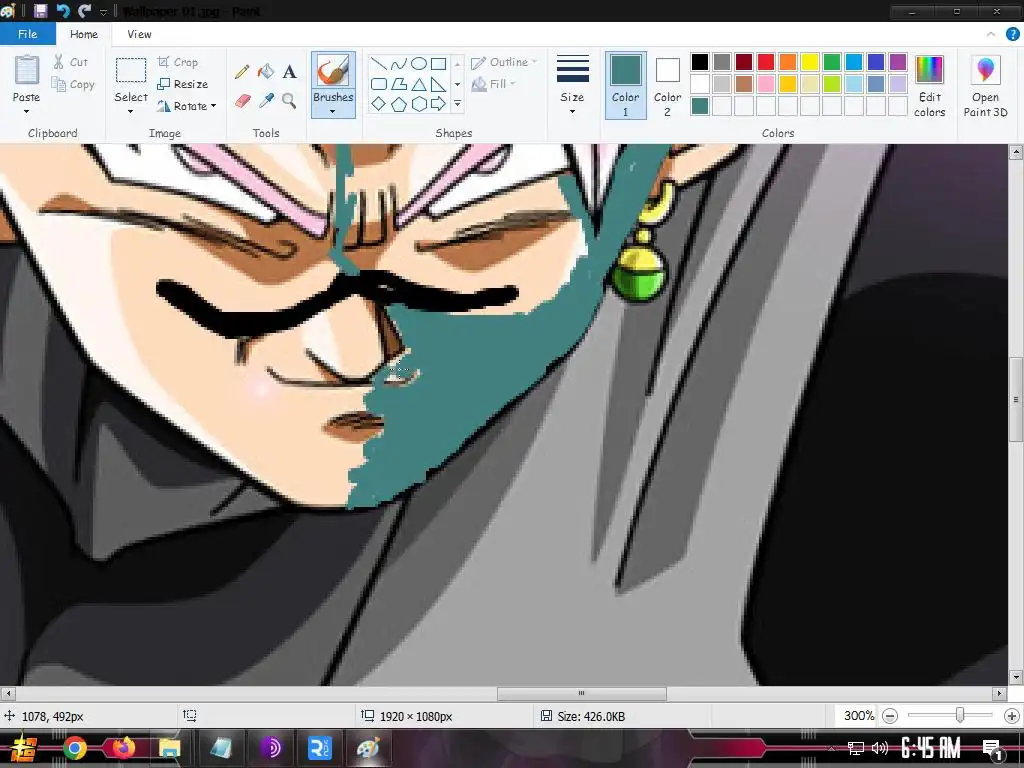Click the Copy button
The width and height of the screenshot is (1024, 768).
tap(73, 84)
